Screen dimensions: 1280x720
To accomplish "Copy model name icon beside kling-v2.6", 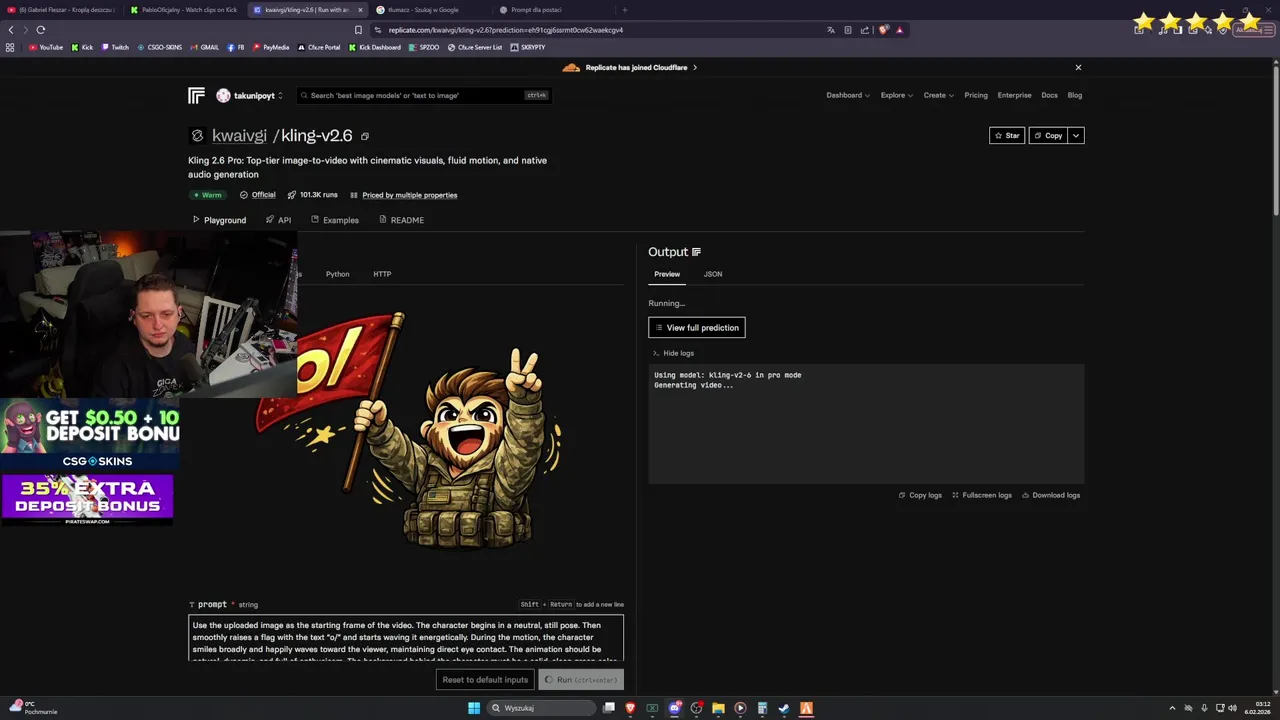I will pos(365,136).
